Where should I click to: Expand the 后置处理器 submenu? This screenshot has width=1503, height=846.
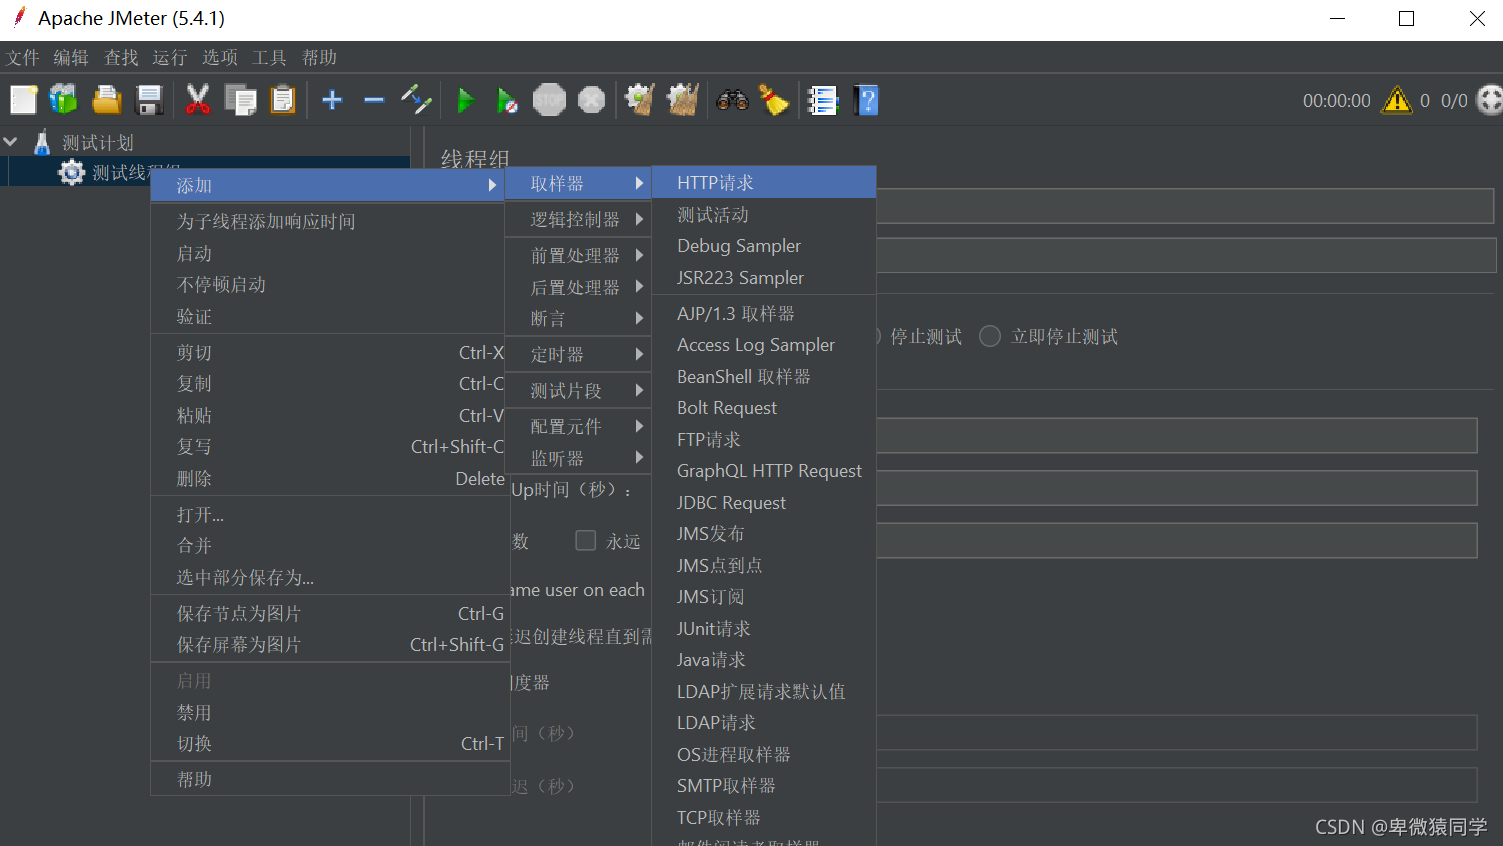click(x=578, y=287)
